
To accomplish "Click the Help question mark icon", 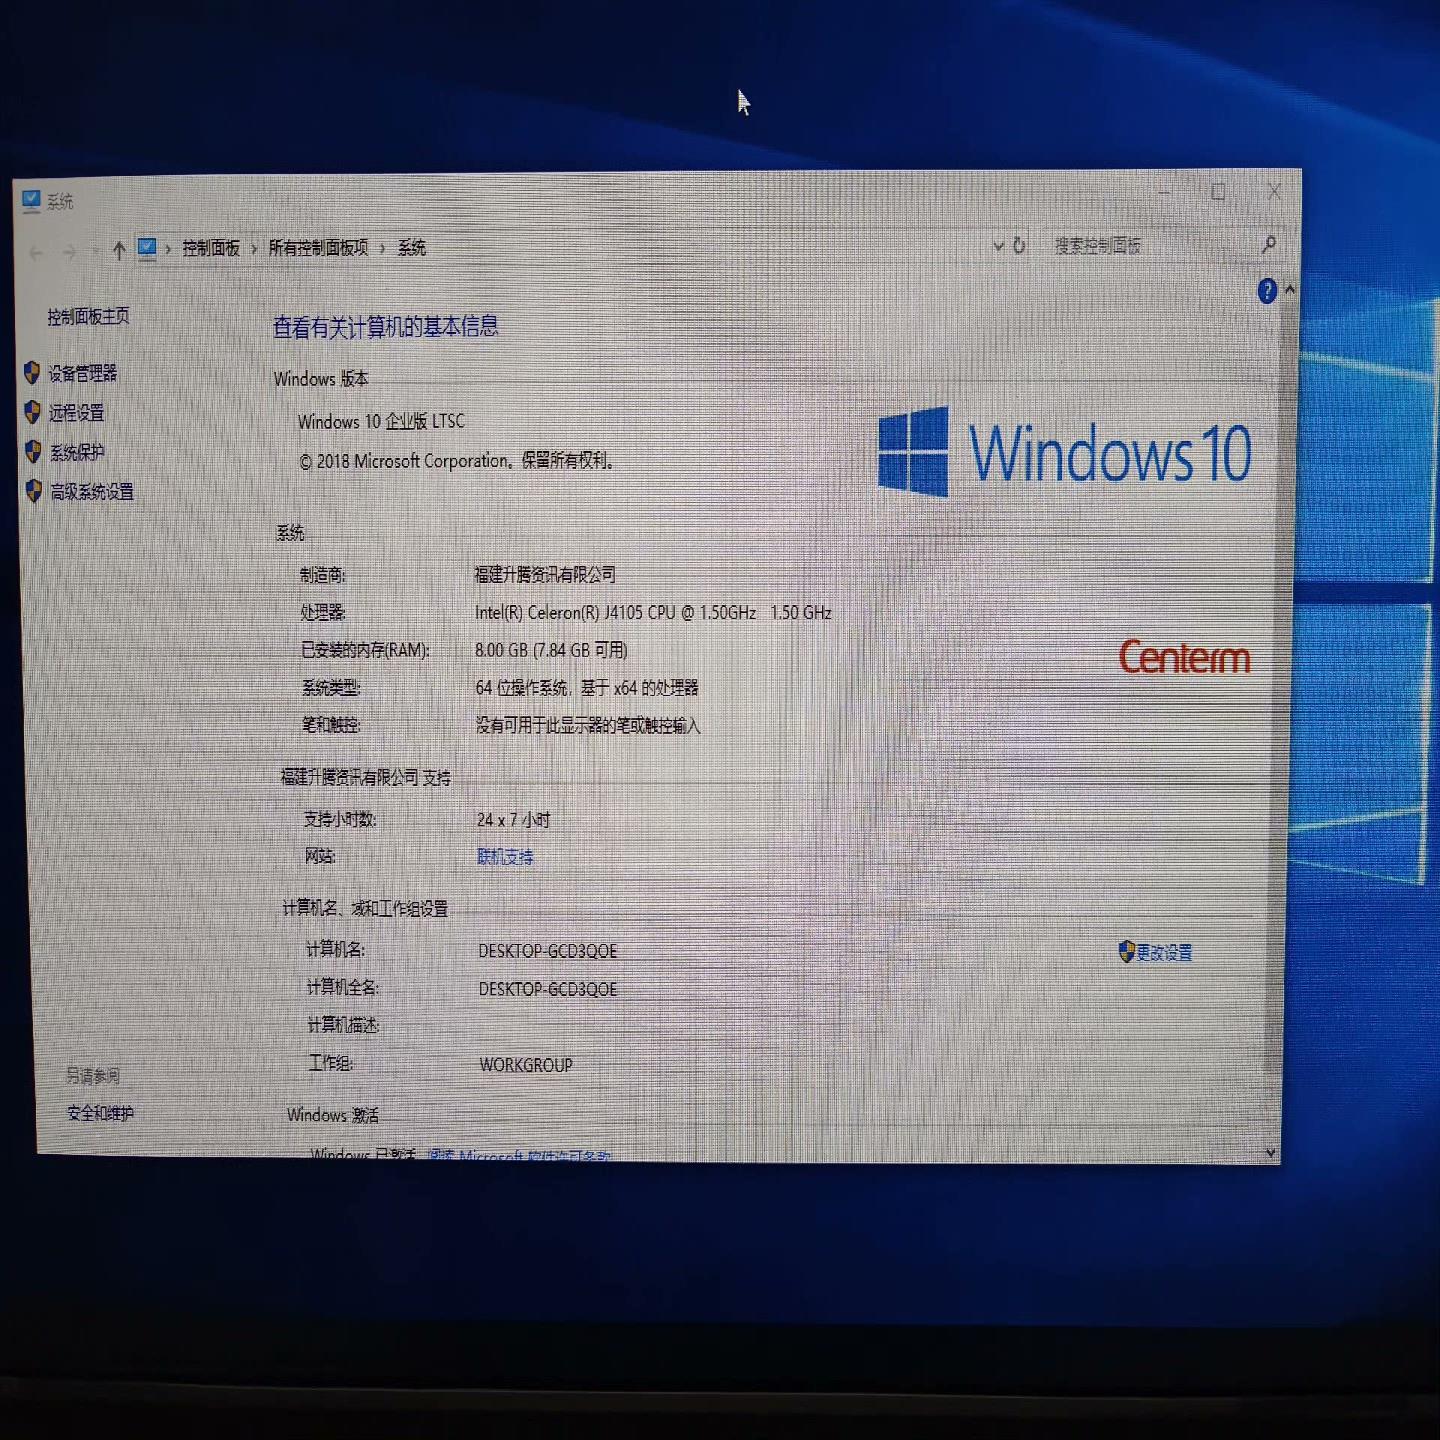I will pyautogui.click(x=1266, y=291).
